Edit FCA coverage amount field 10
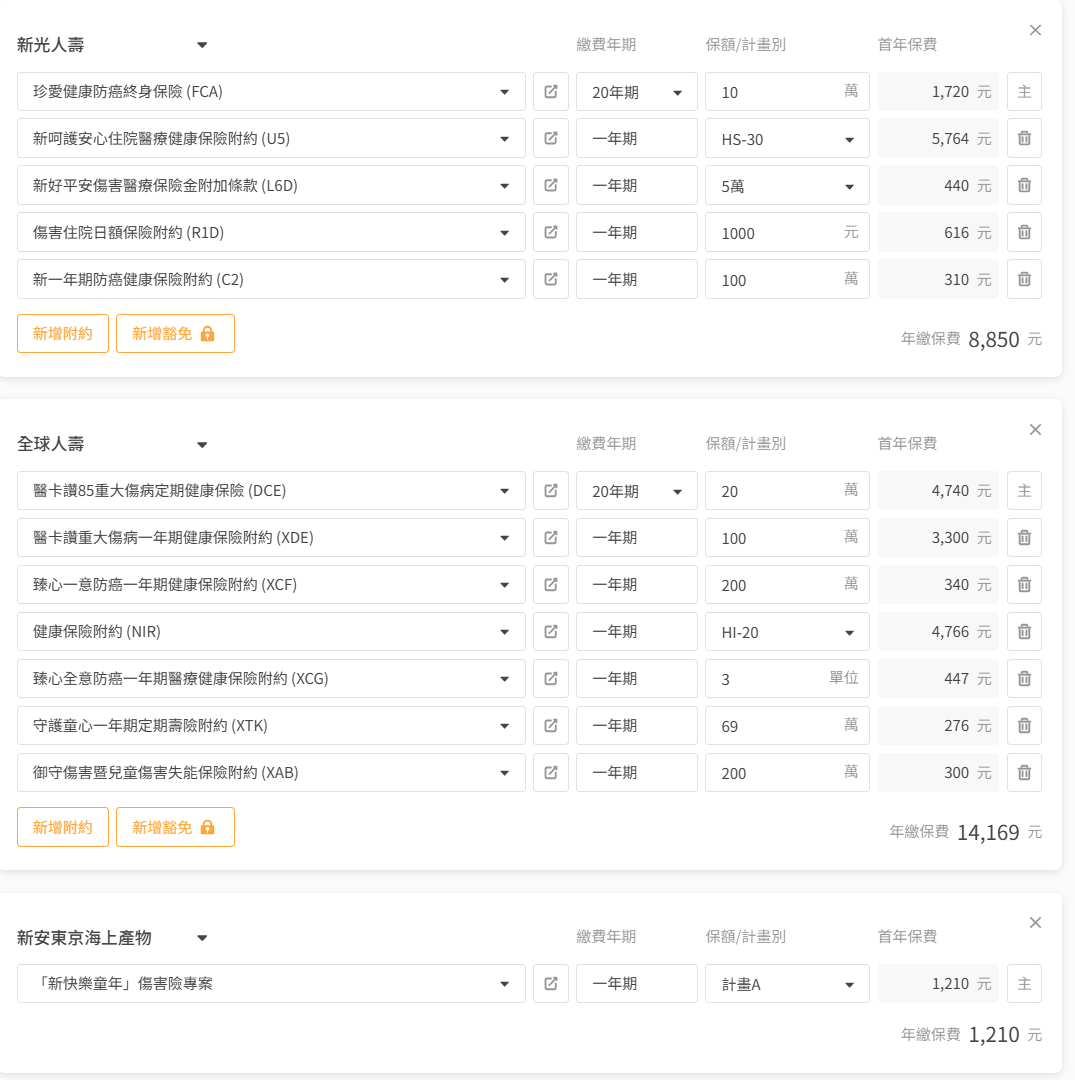The height and width of the screenshot is (1080, 1075). tap(787, 92)
